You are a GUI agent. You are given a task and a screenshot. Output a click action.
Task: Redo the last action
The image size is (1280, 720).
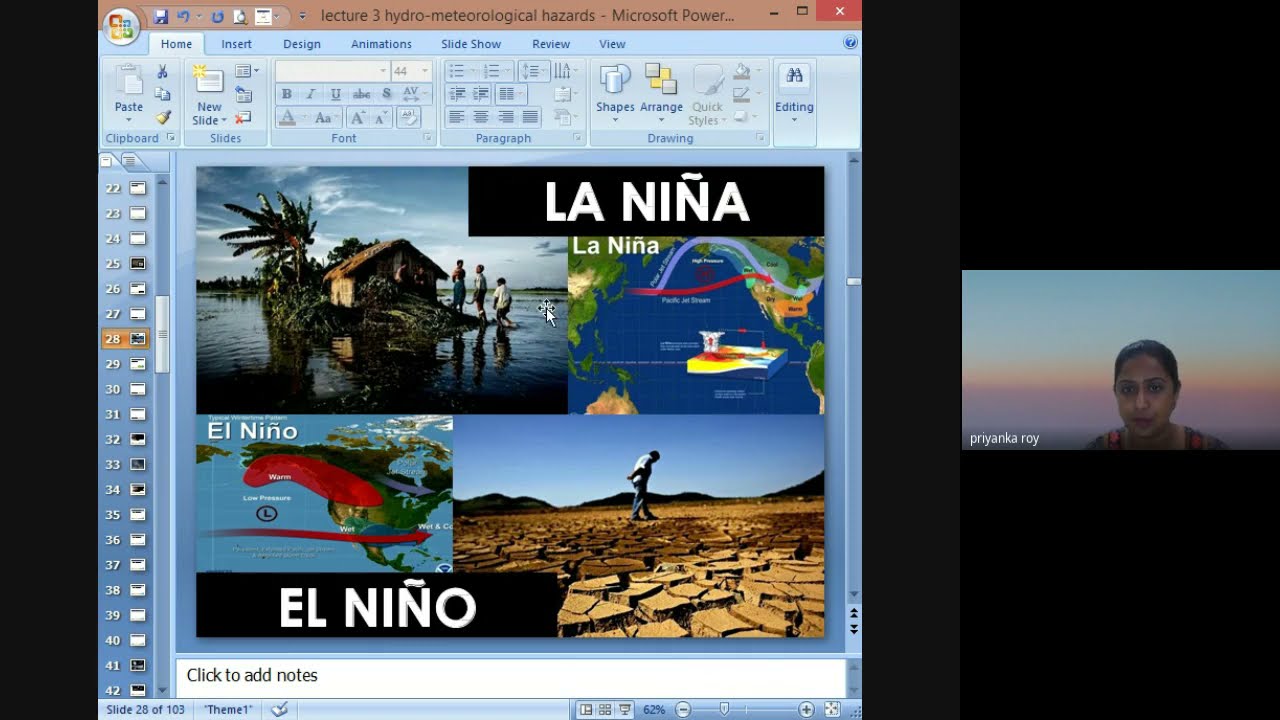point(217,16)
